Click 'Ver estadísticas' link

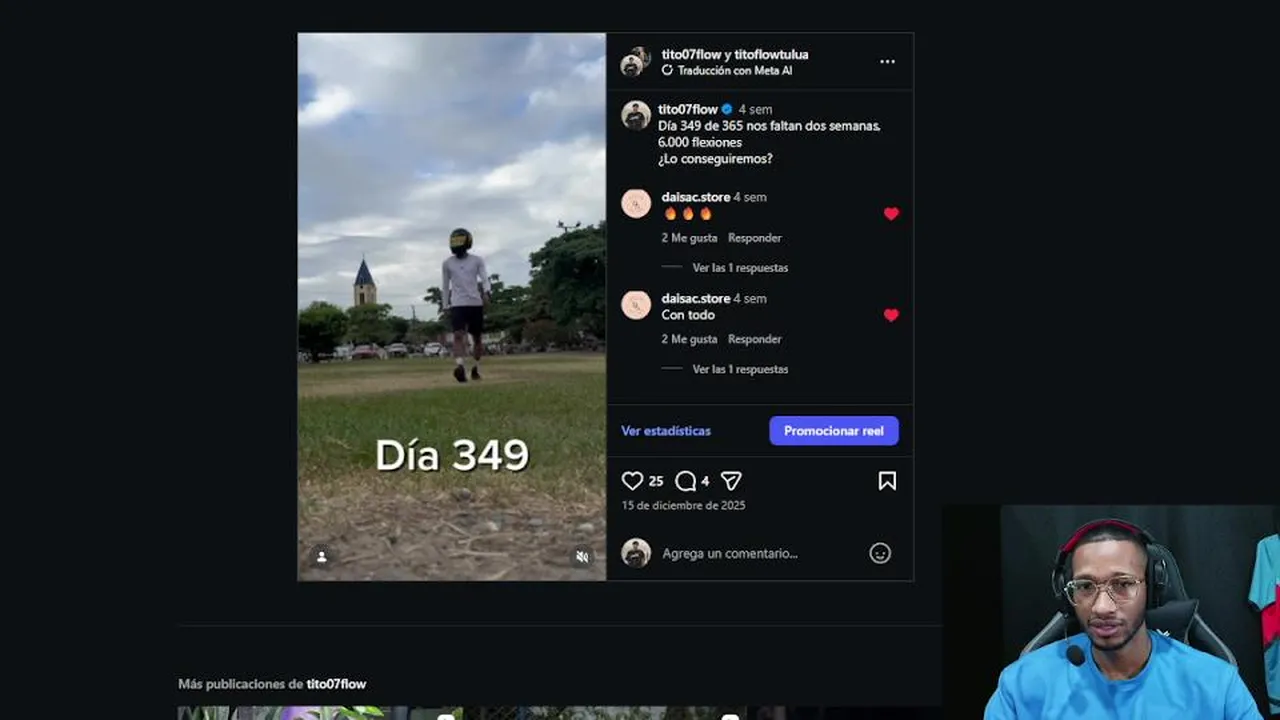(666, 431)
